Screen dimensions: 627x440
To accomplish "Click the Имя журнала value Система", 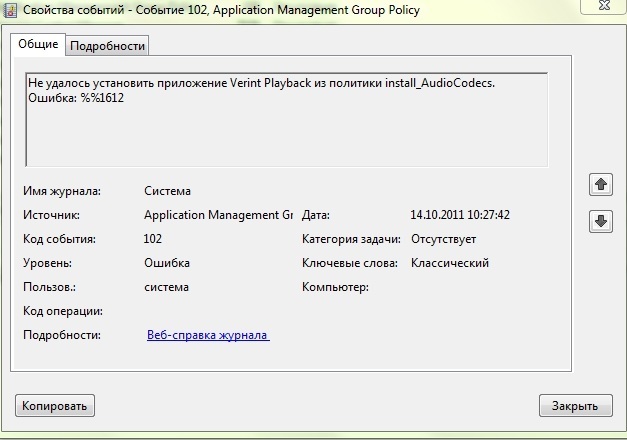I will tap(167, 191).
